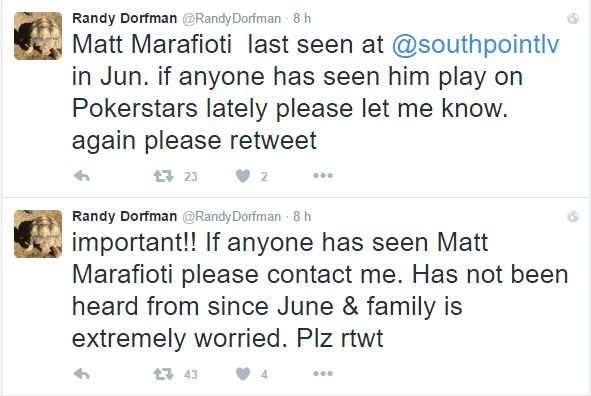The width and height of the screenshot is (591, 396).
Task: Click the globe icon on the second tweet
Action: pyautogui.click(x=573, y=216)
